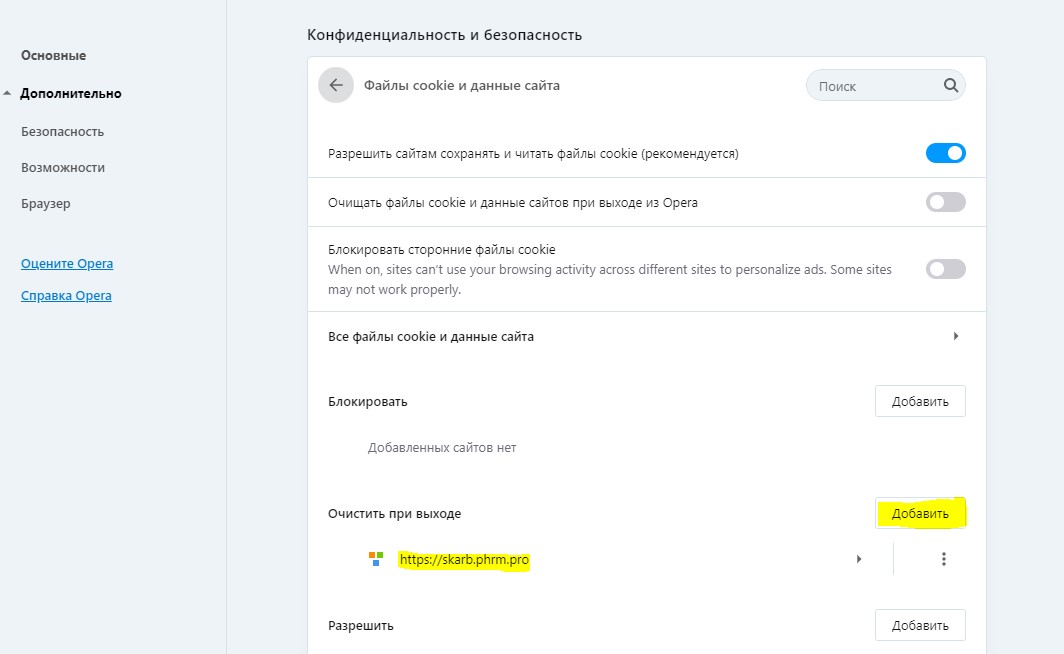
Task: Open three-dot menu for skarb.phrm.pro
Action: (x=943, y=560)
